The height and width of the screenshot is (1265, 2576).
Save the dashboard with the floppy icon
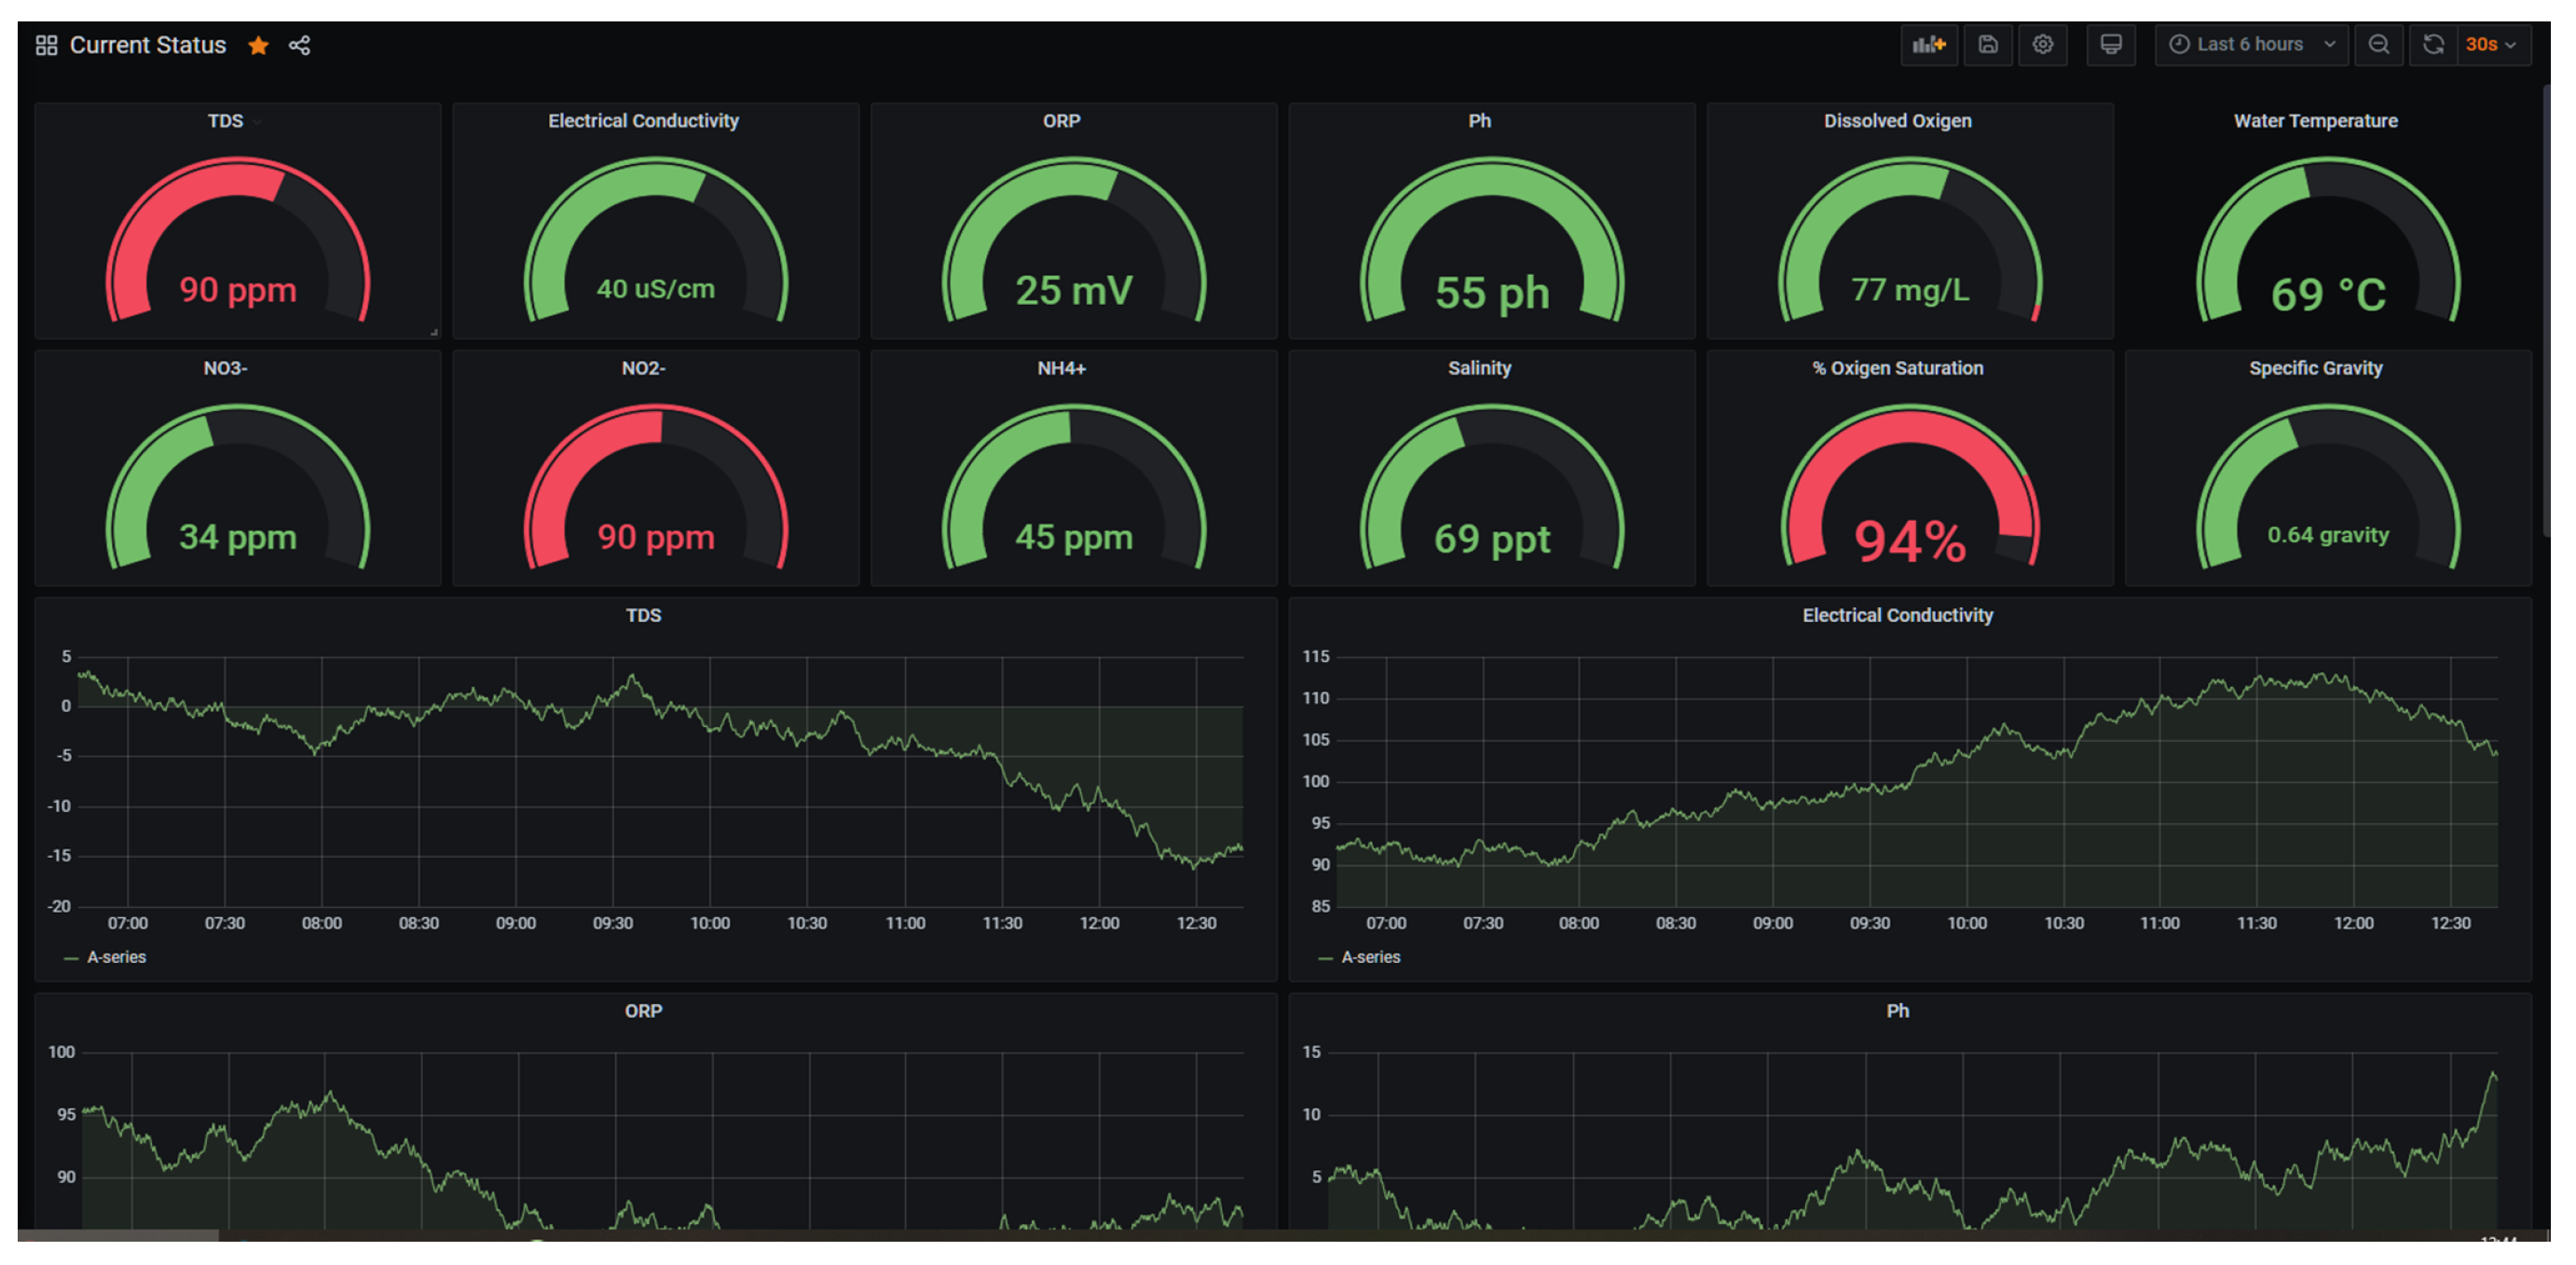point(1987,45)
